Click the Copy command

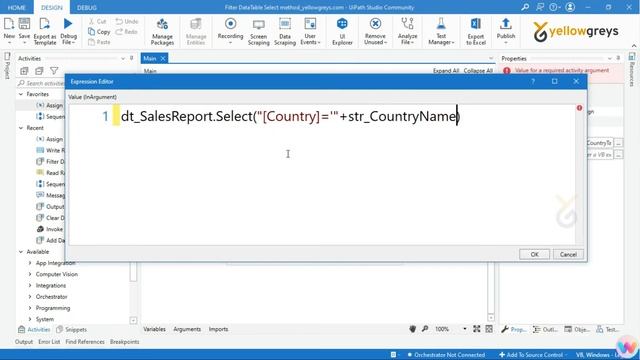99,31
